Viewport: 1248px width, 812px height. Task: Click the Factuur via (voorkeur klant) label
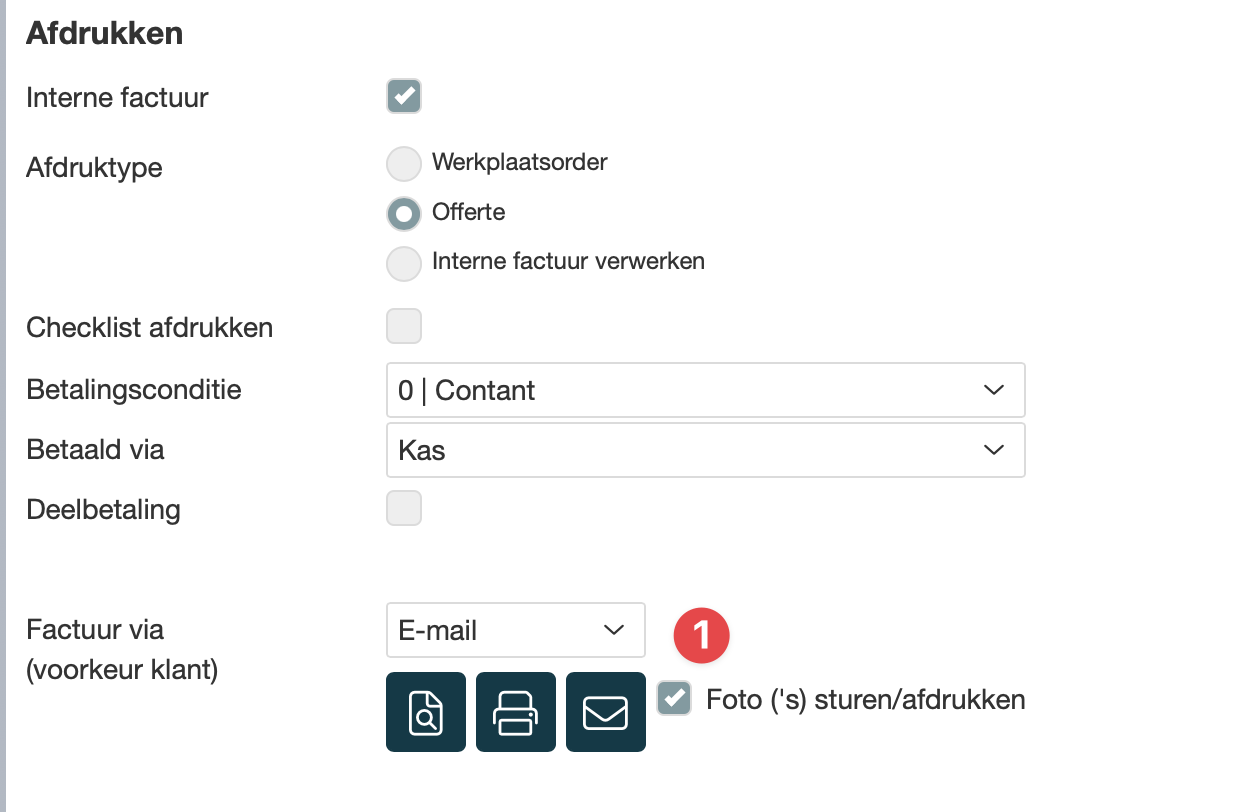click(x=122, y=649)
